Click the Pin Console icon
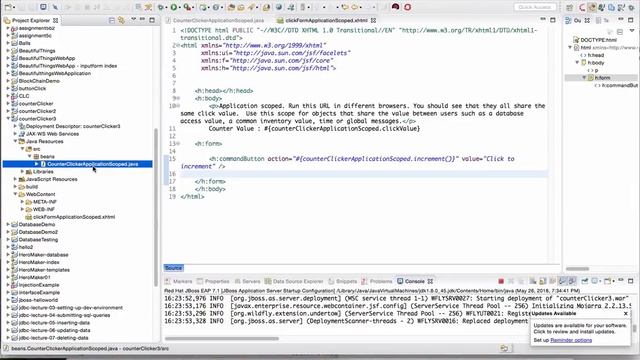This screenshot has width=640, height=360. pyautogui.click(x=584, y=281)
